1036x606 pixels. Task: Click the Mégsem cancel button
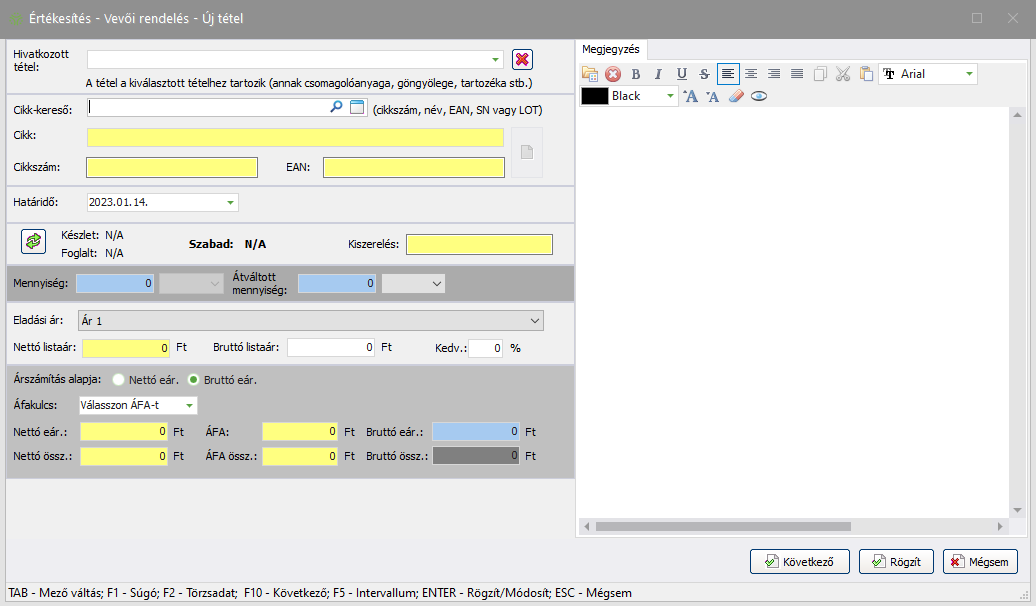[980, 561]
